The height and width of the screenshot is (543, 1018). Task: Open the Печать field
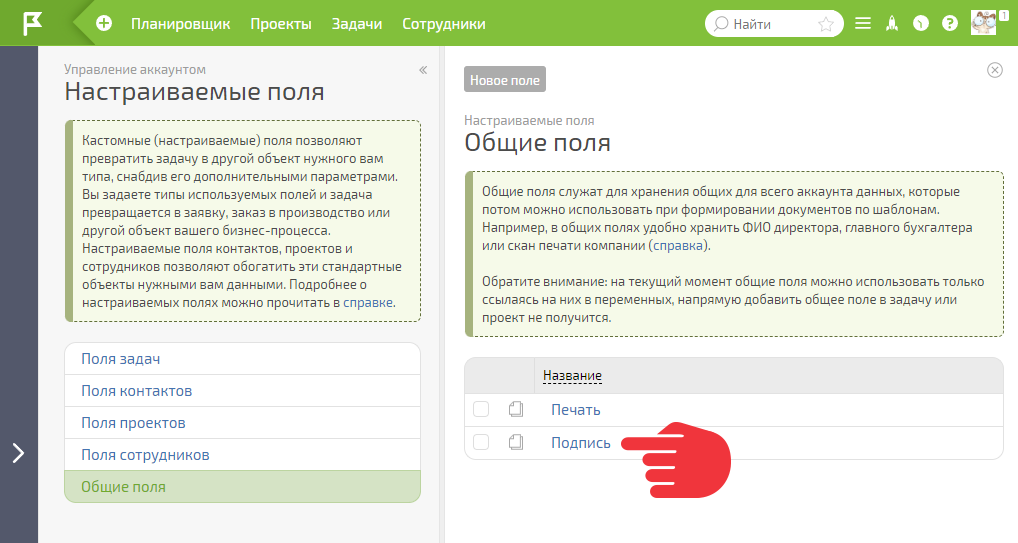tap(575, 410)
